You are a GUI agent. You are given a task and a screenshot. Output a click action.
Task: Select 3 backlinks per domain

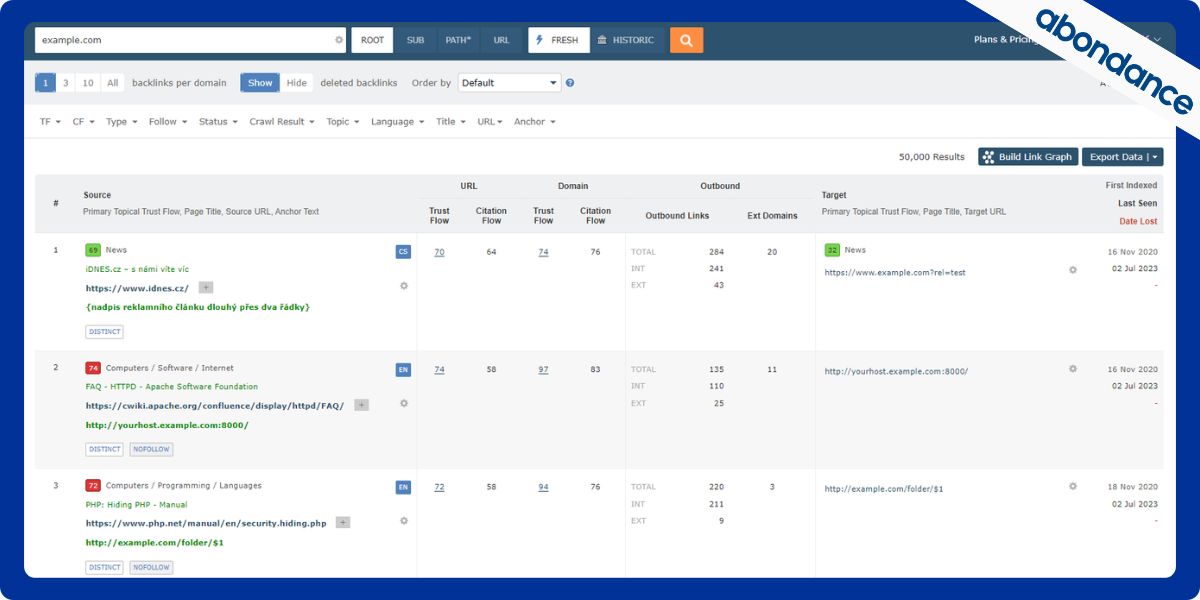click(66, 83)
